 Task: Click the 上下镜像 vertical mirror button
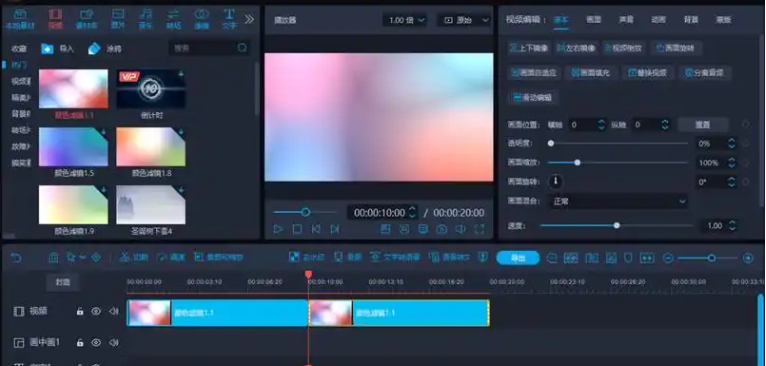tap(529, 48)
